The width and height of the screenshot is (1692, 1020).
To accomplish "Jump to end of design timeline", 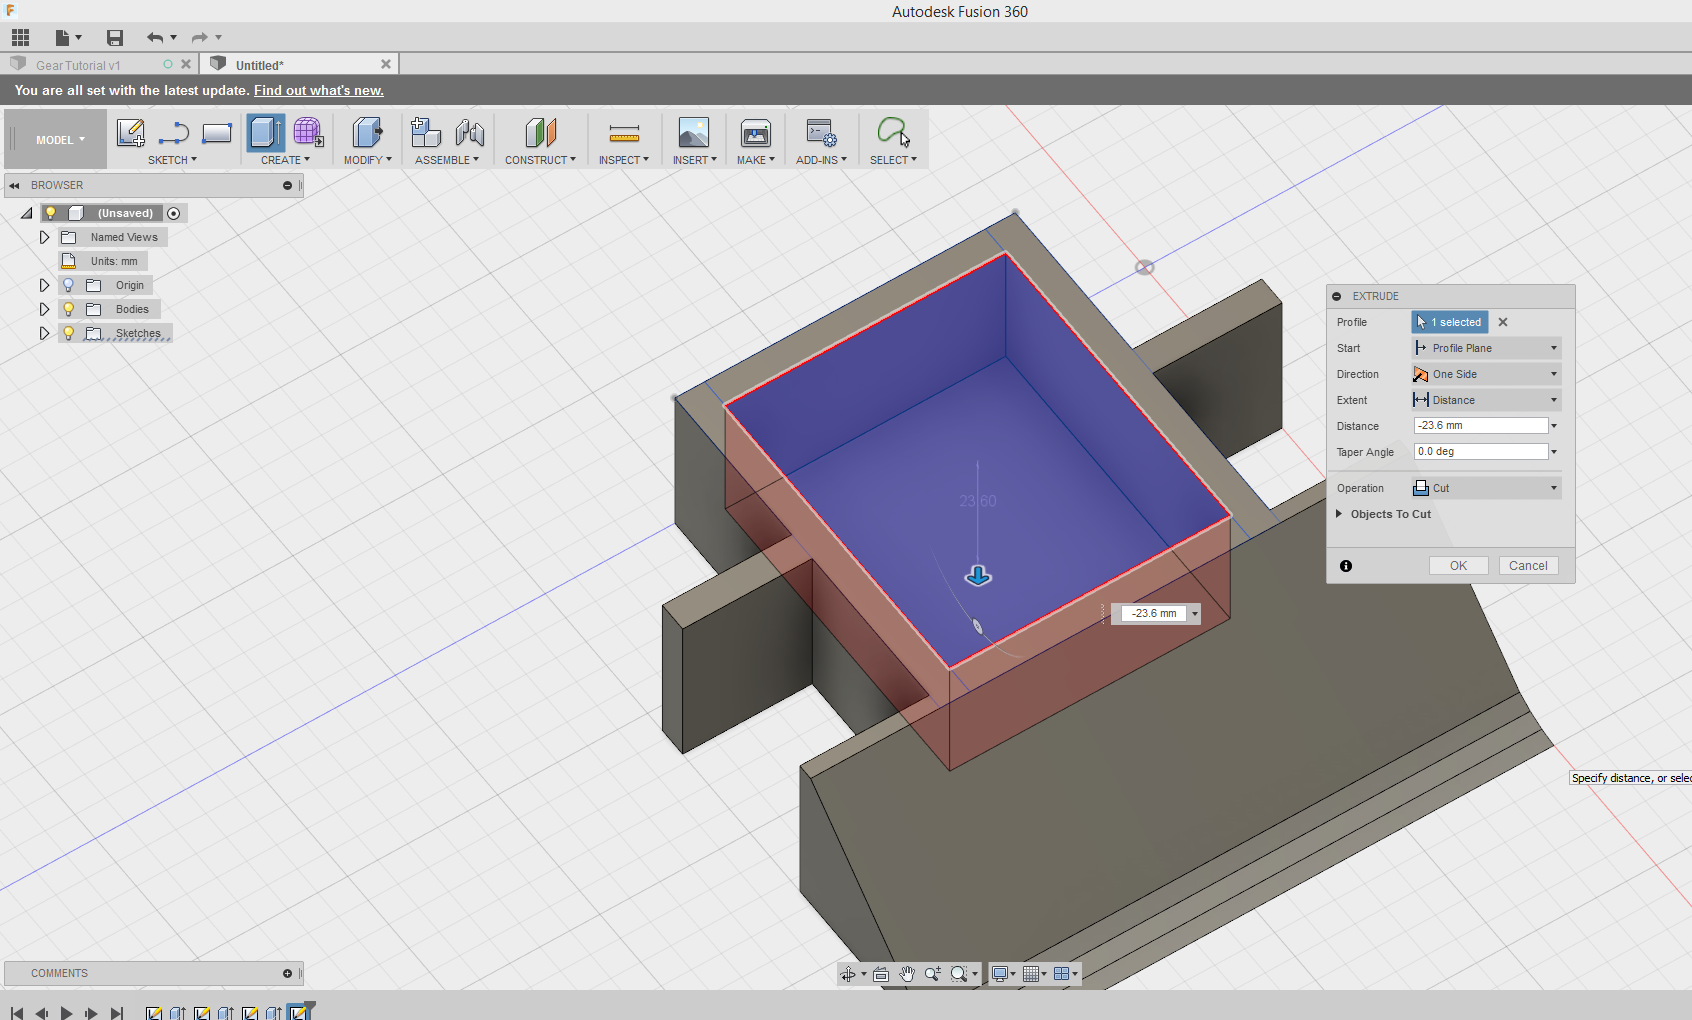I will (118, 1013).
